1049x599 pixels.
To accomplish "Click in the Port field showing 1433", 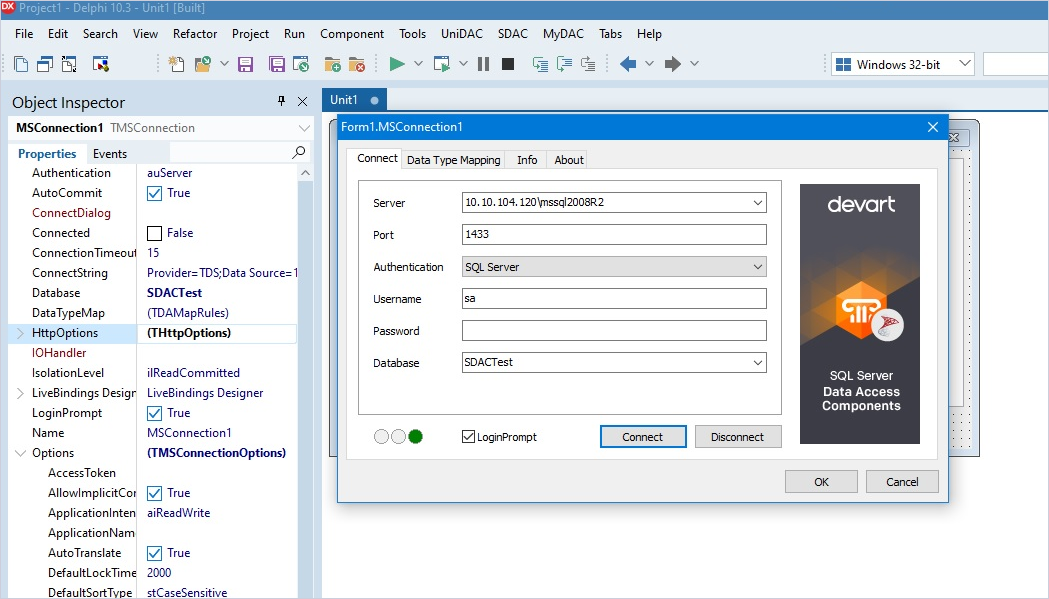I will [x=613, y=234].
